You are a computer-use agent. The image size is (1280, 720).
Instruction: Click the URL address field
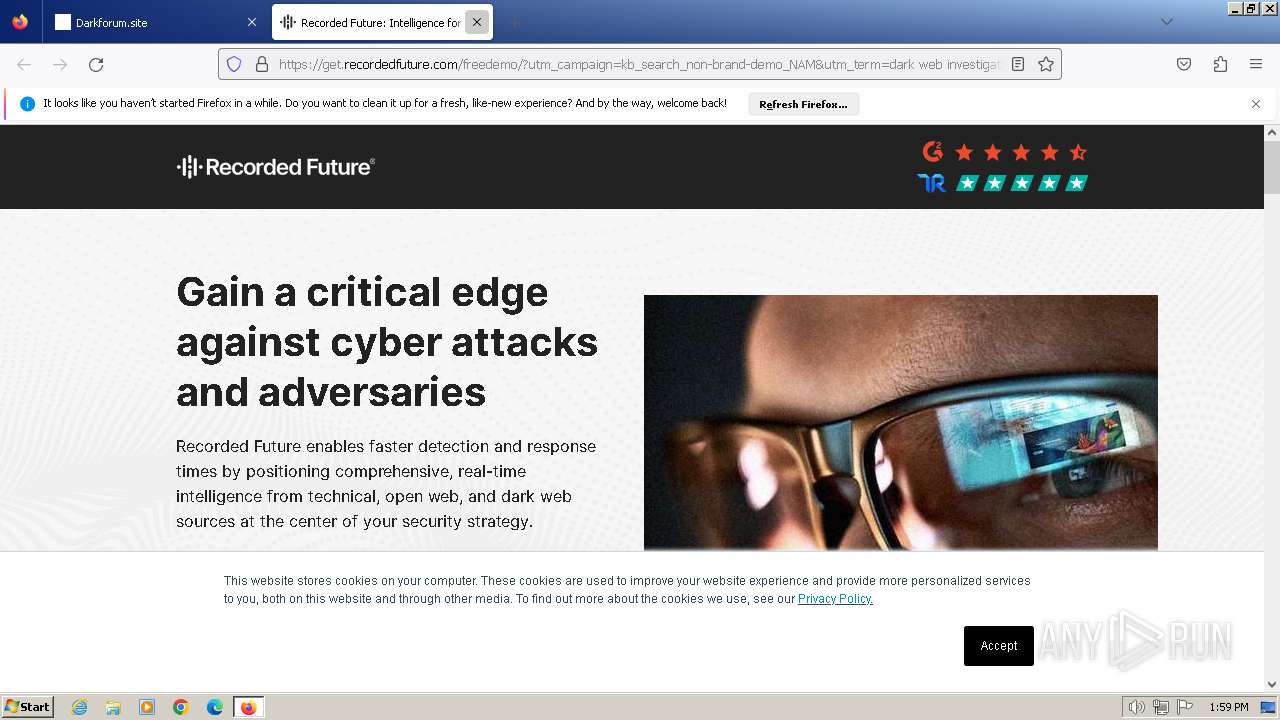tap(640, 64)
